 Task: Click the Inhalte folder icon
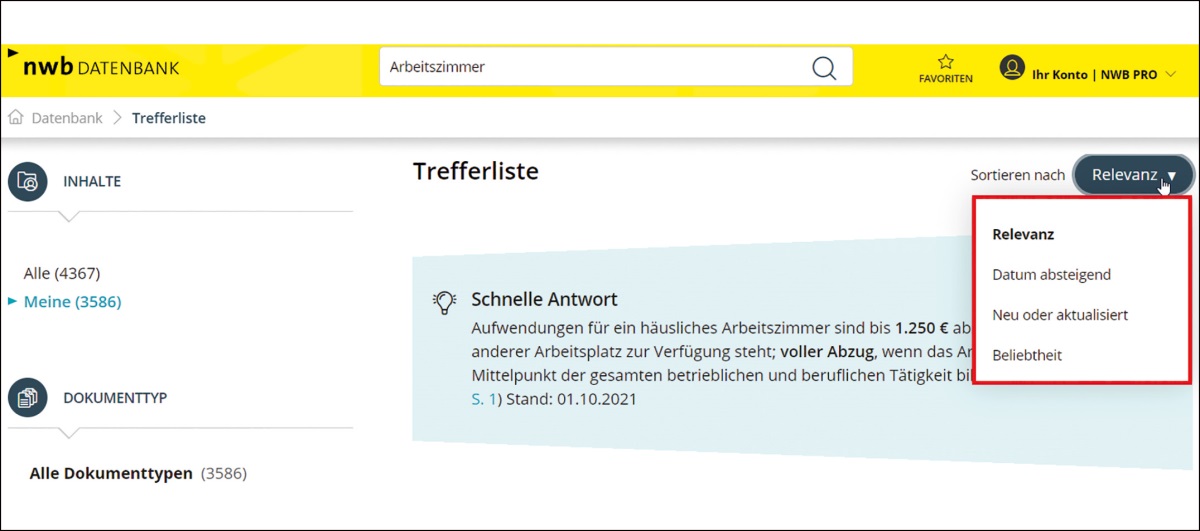[28, 182]
